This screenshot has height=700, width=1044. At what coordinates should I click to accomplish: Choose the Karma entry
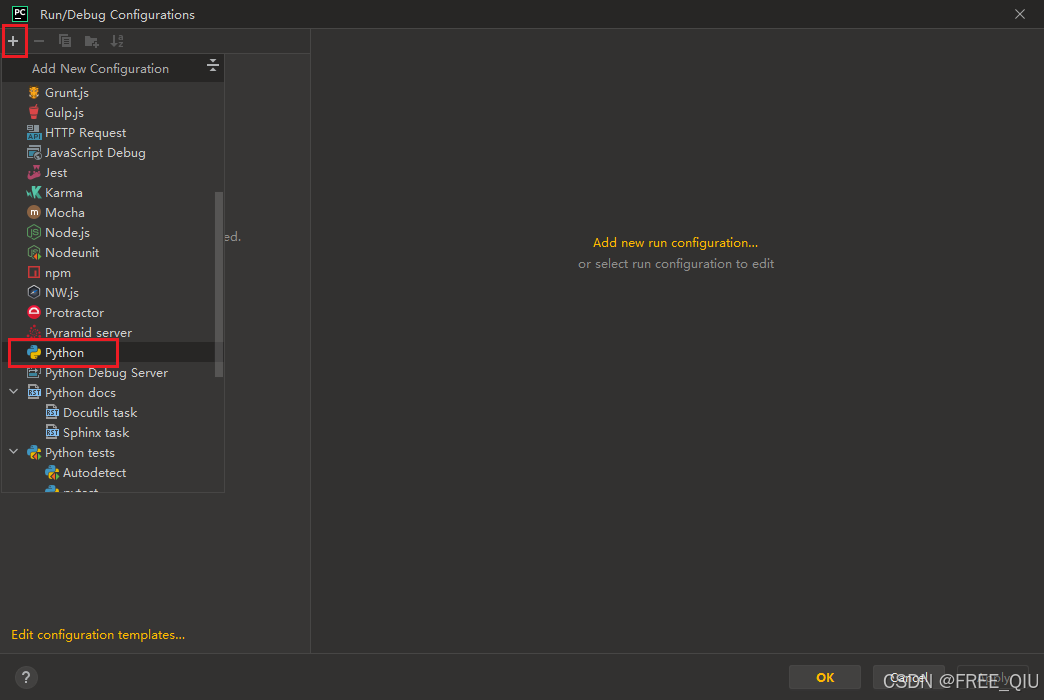[64, 192]
